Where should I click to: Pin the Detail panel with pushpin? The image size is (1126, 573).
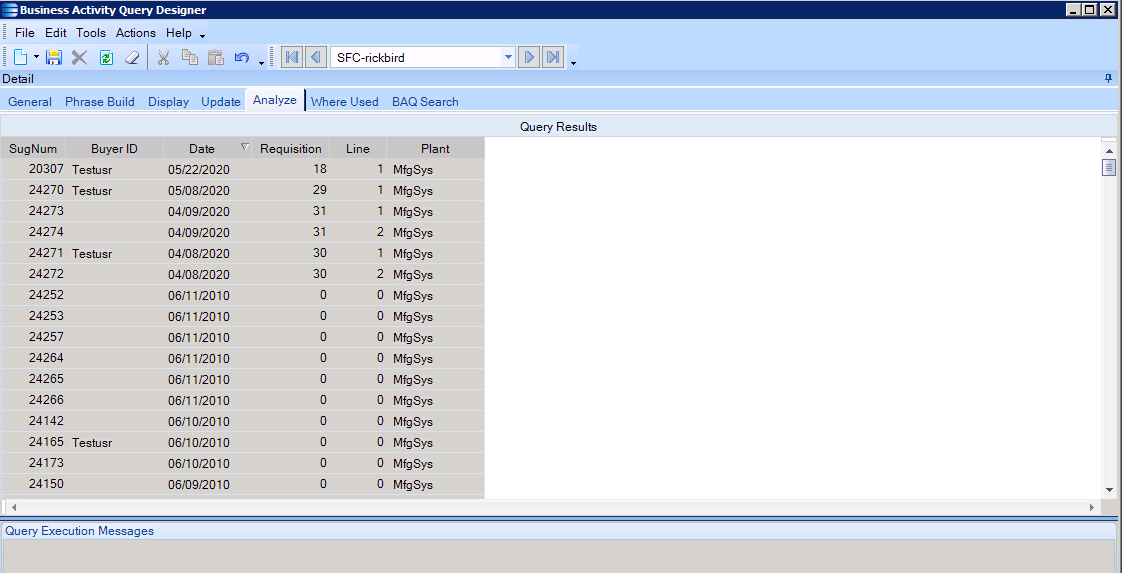[1109, 78]
